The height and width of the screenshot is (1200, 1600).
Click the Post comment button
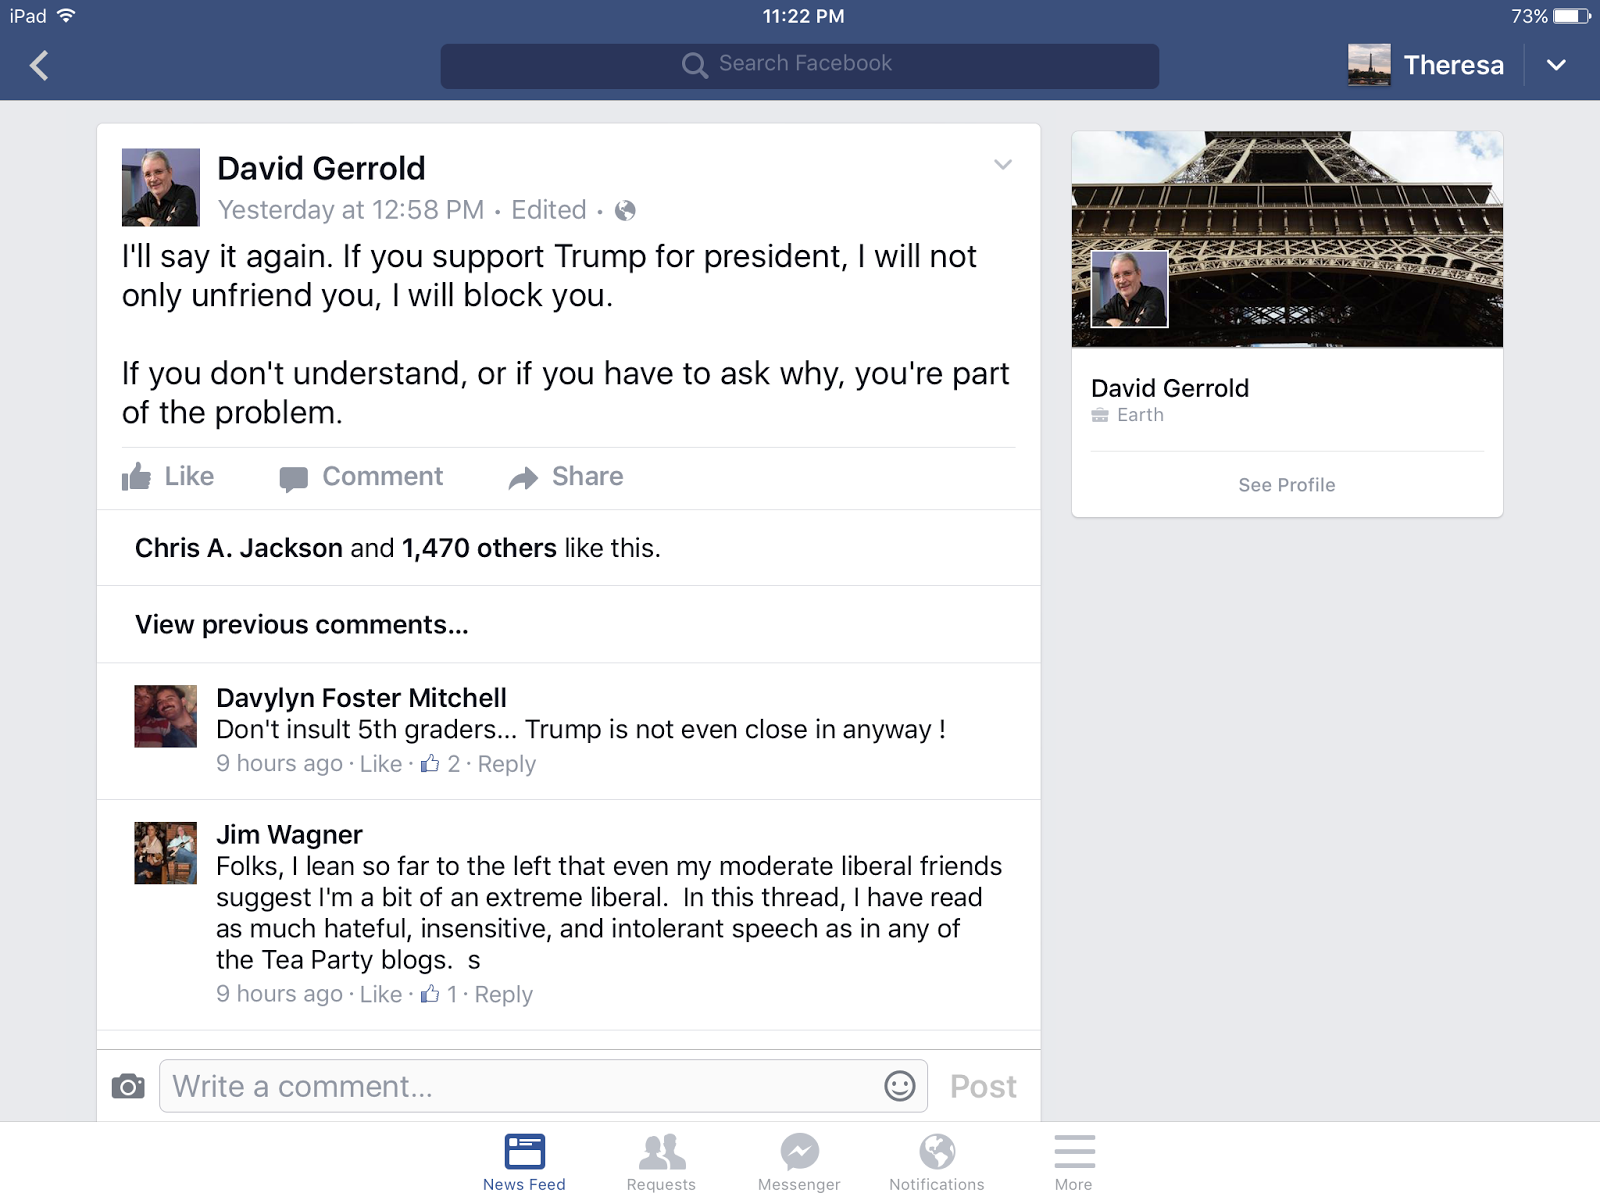tap(983, 1086)
